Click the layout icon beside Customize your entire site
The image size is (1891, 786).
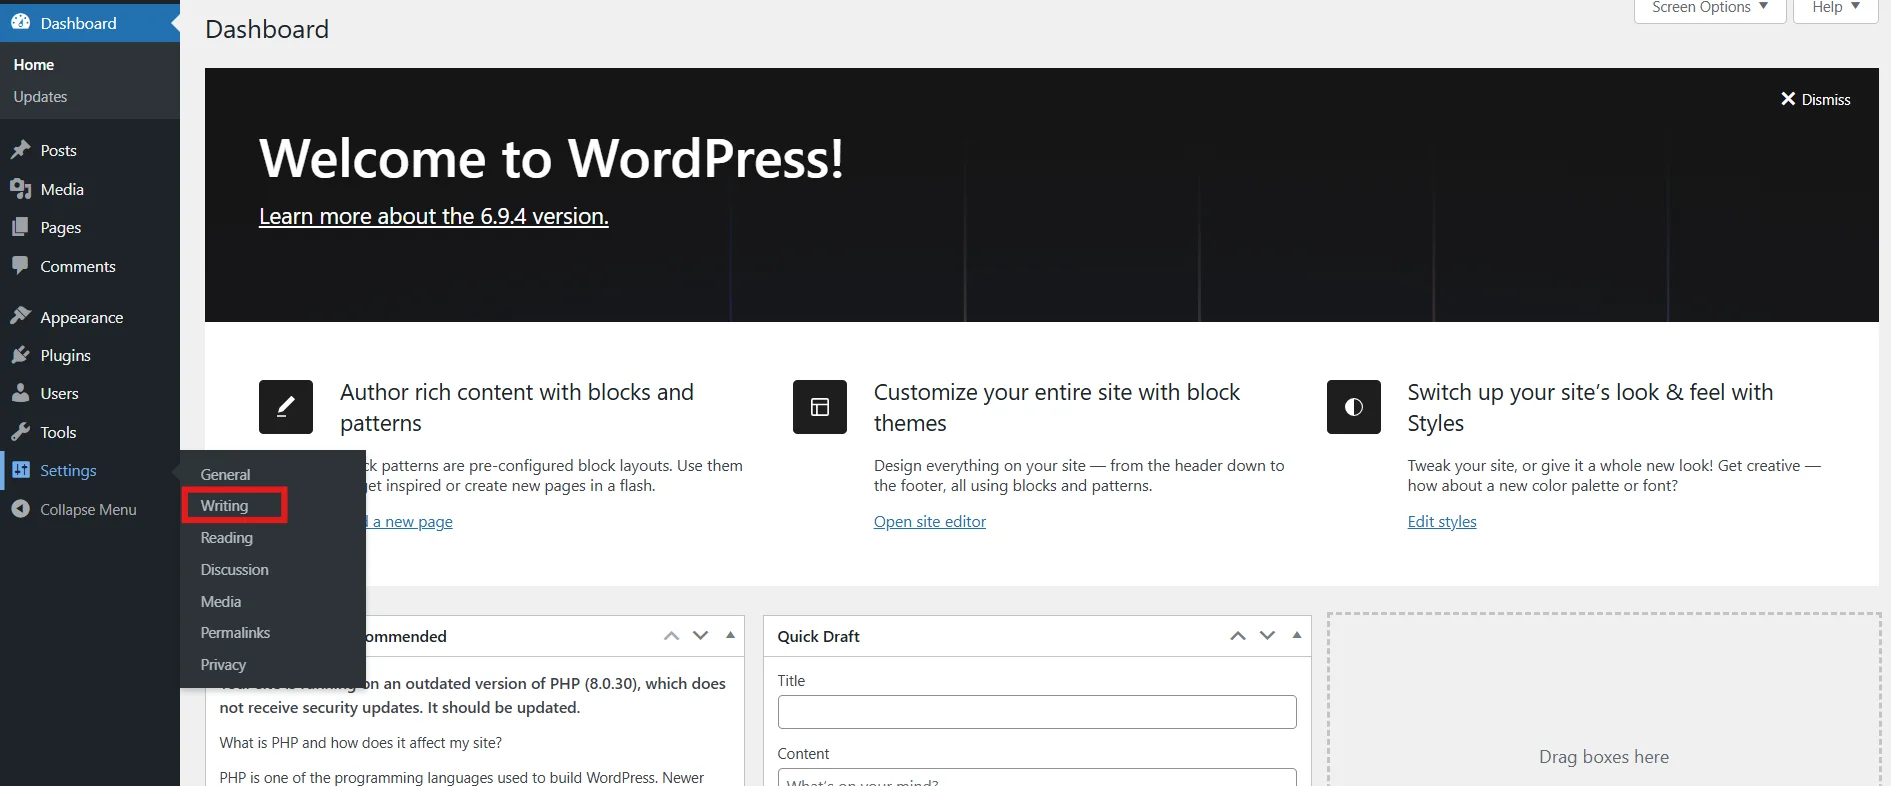(x=820, y=407)
